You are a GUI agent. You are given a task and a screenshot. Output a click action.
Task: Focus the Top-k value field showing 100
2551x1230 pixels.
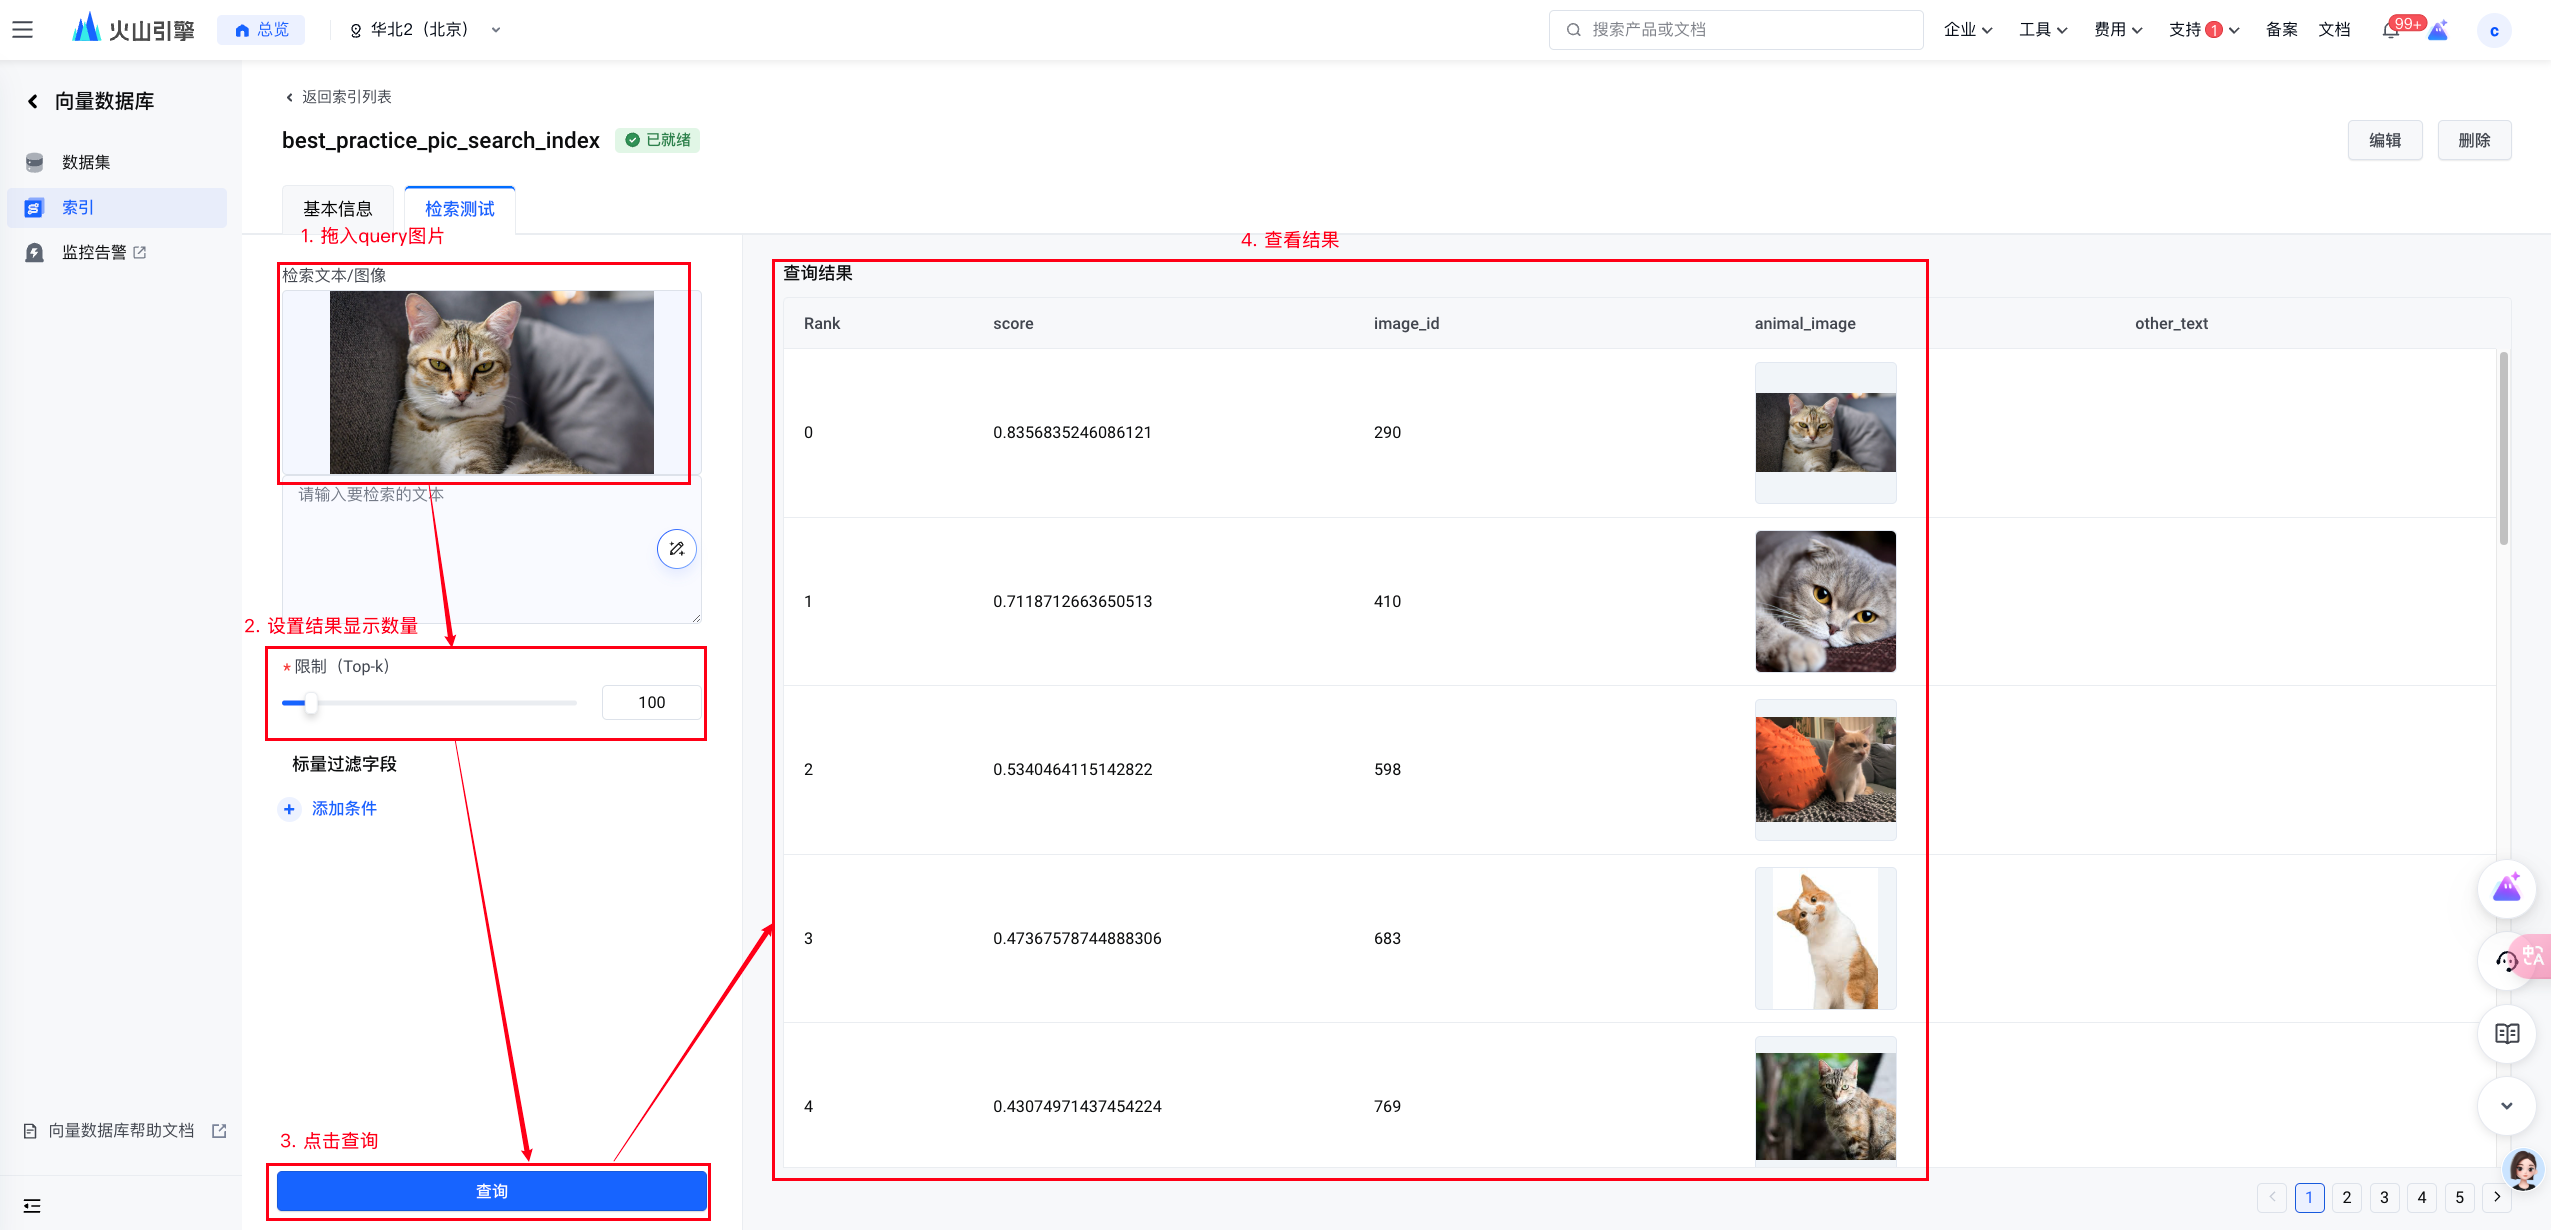click(652, 703)
